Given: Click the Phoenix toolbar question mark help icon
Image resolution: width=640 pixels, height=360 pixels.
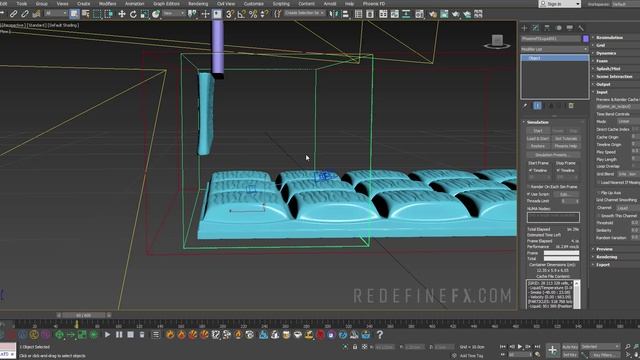Looking at the screenshot, I should pyautogui.click(x=380, y=335).
